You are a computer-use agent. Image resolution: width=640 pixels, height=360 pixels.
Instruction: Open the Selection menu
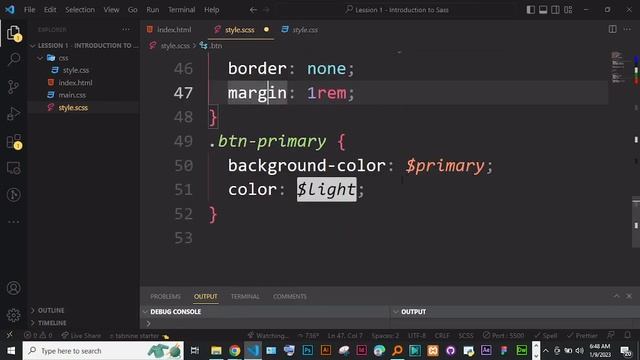pyautogui.click(x=80, y=10)
